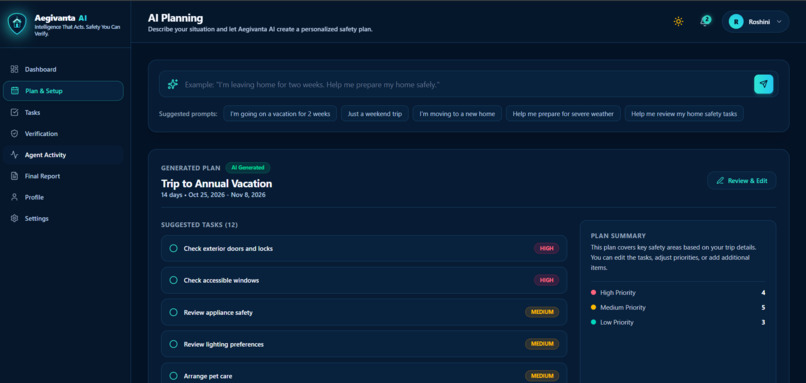Open notifications bell with badge
Image resolution: width=806 pixels, height=383 pixels.
705,22
